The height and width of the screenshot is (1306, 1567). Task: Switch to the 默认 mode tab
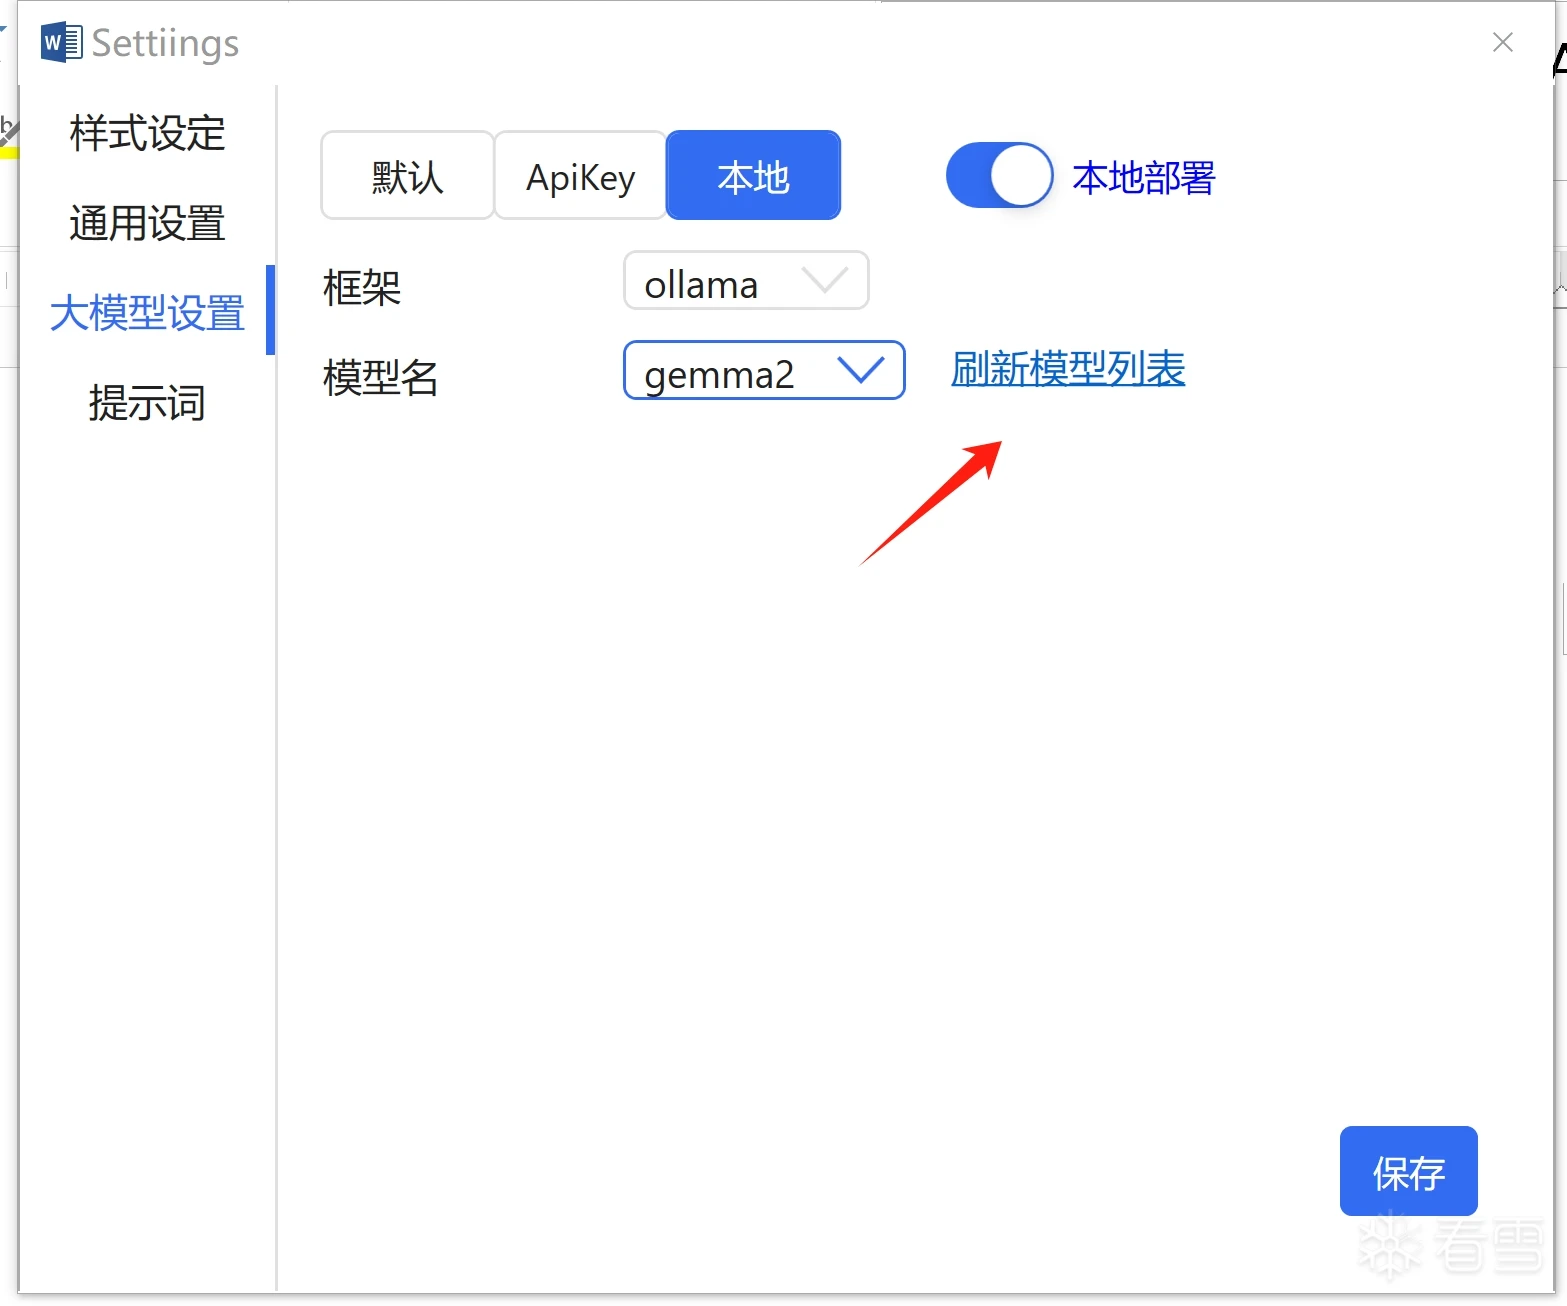pos(407,175)
